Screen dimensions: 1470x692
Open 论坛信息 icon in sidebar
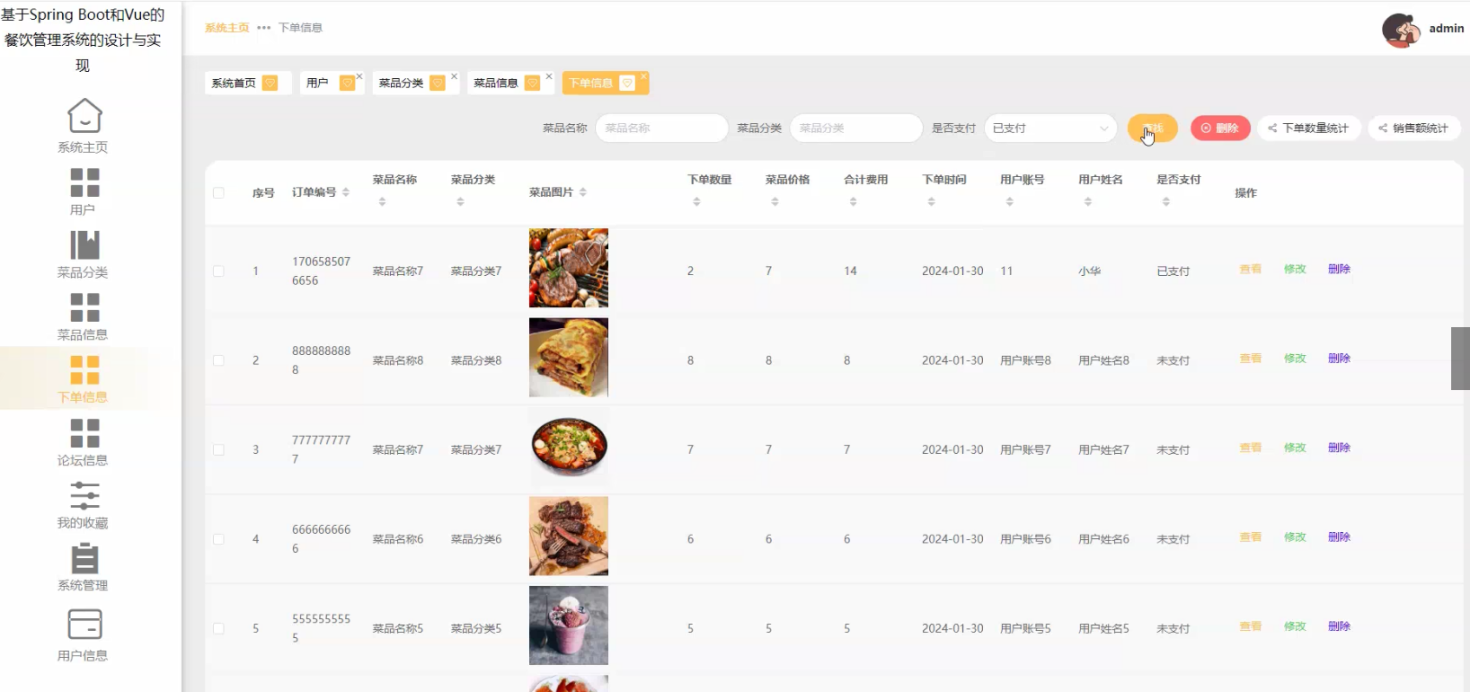coord(85,433)
